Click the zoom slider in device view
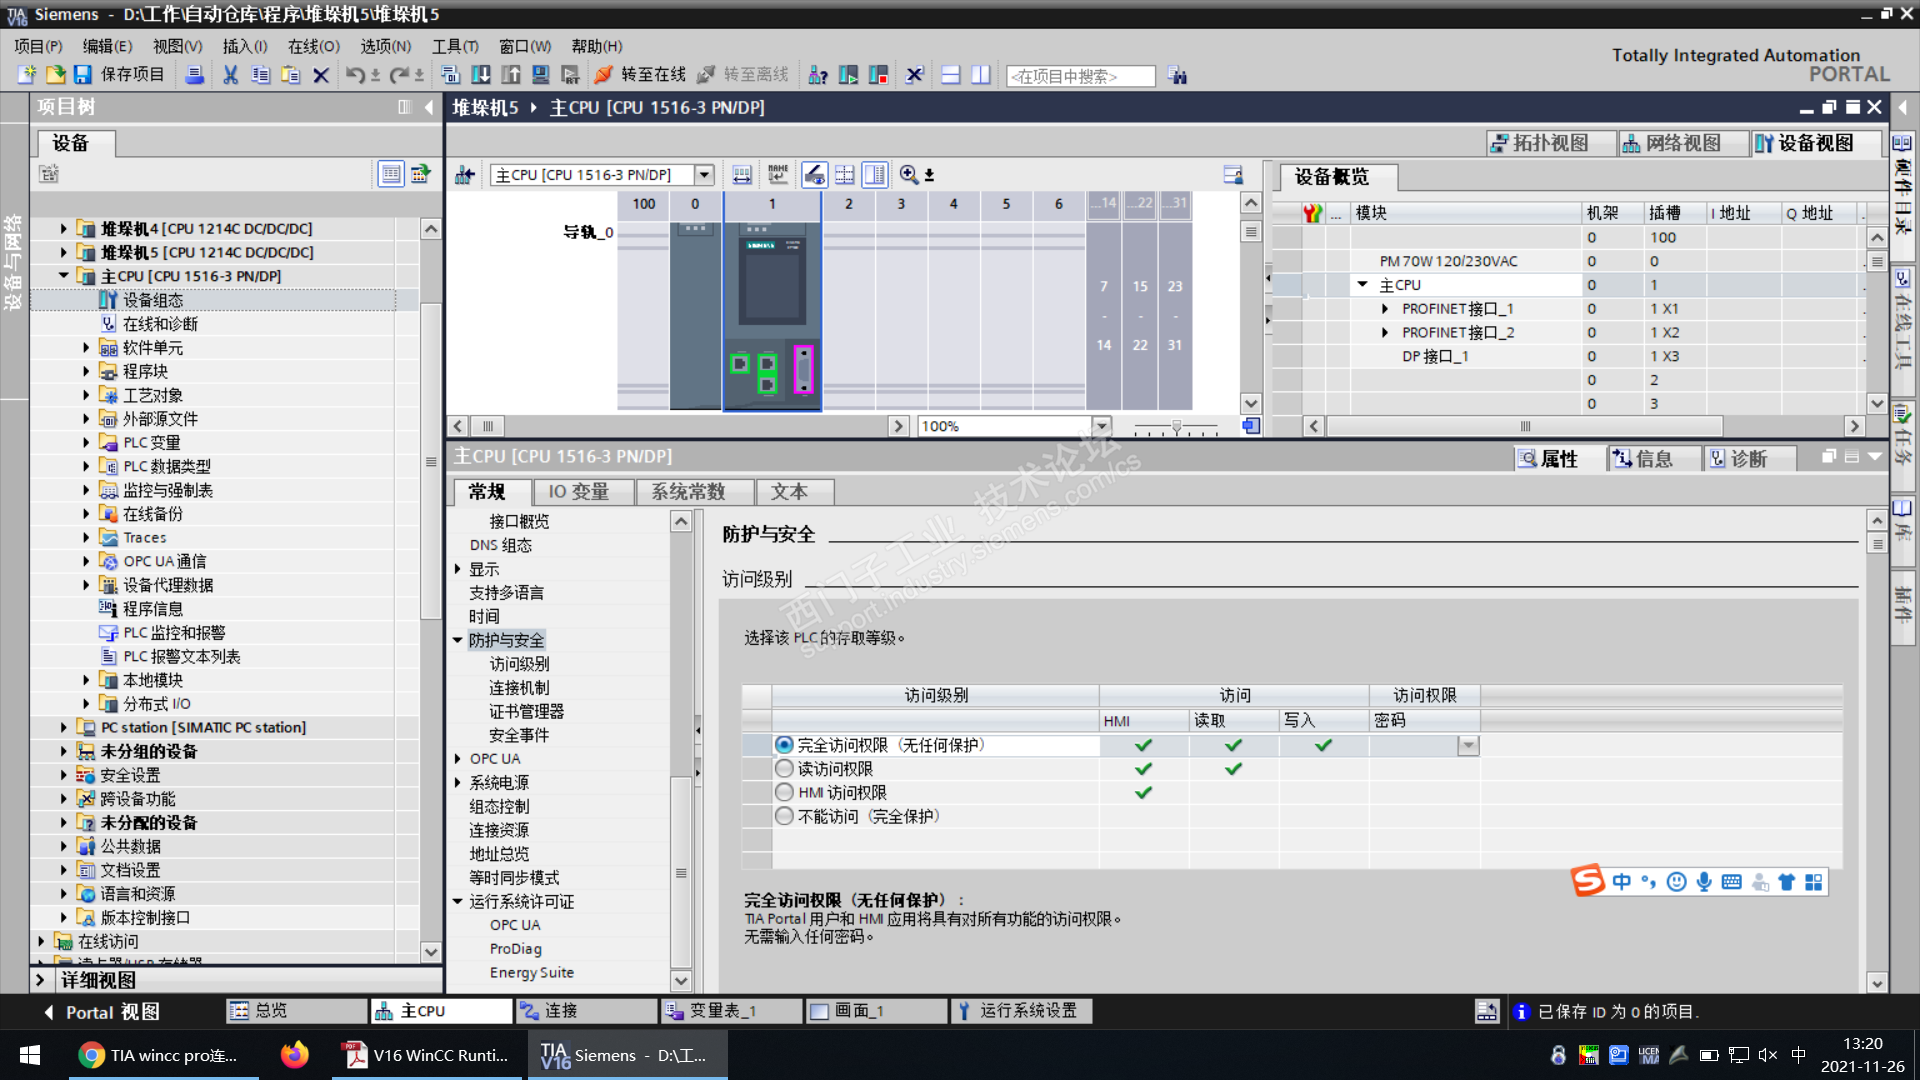The height and width of the screenshot is (1080, 1920). [x=1176, y=427]
